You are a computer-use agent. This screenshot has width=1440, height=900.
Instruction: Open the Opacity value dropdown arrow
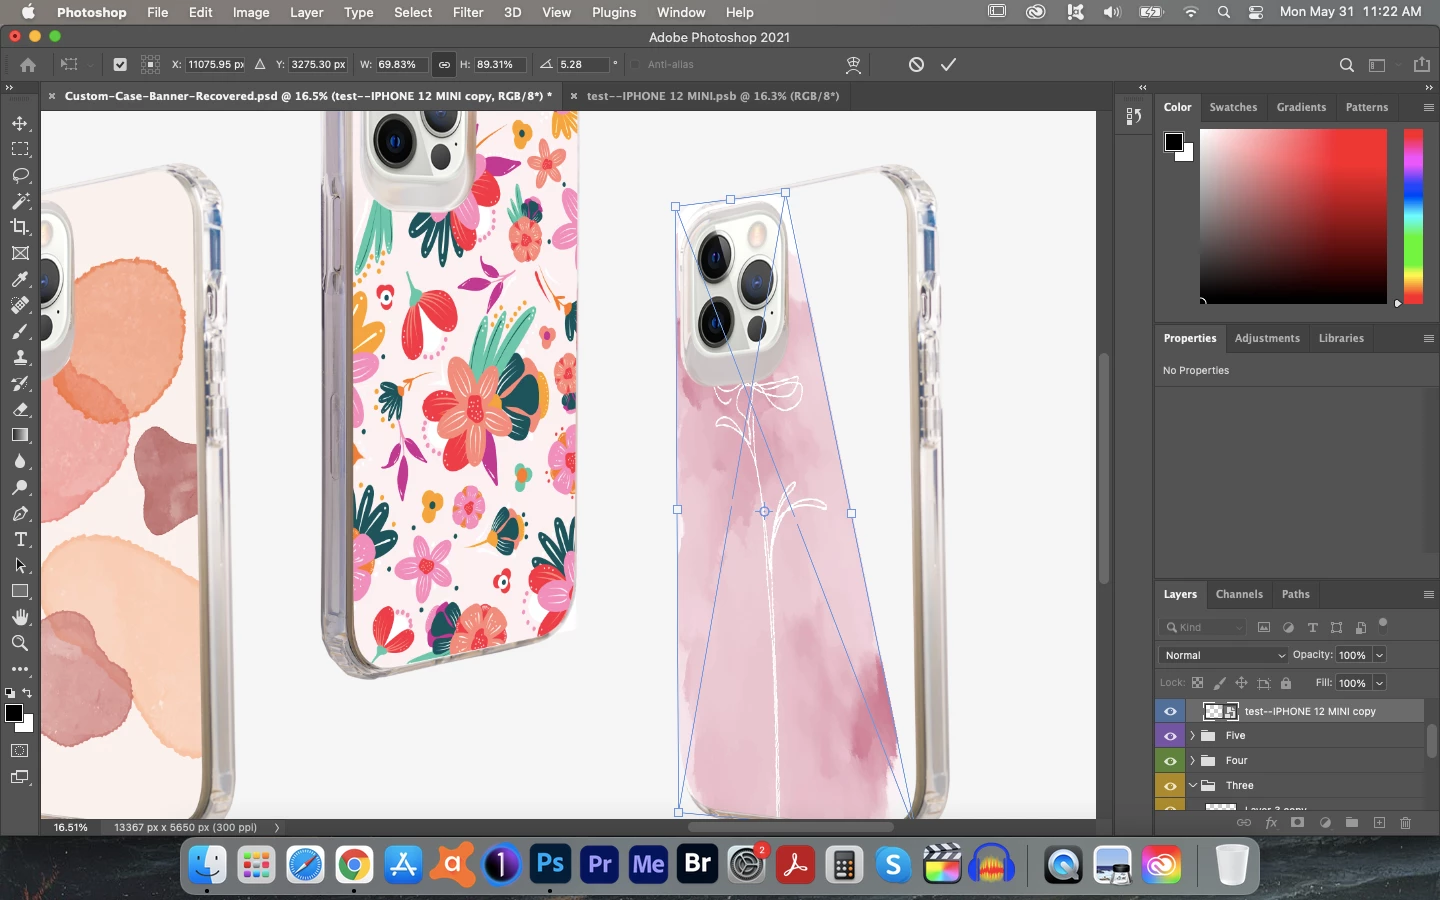click(1380, 655)
